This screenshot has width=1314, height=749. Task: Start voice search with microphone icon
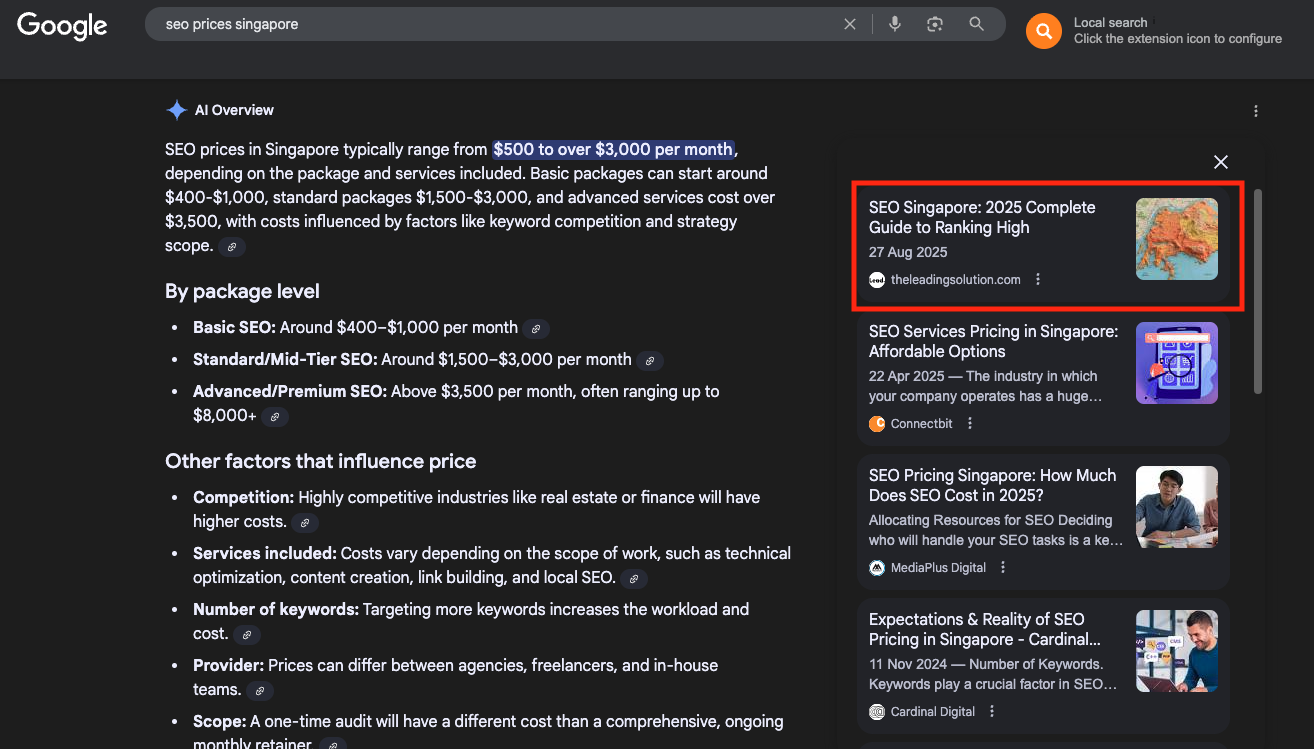pyautogui.click(x=895, y=24)
